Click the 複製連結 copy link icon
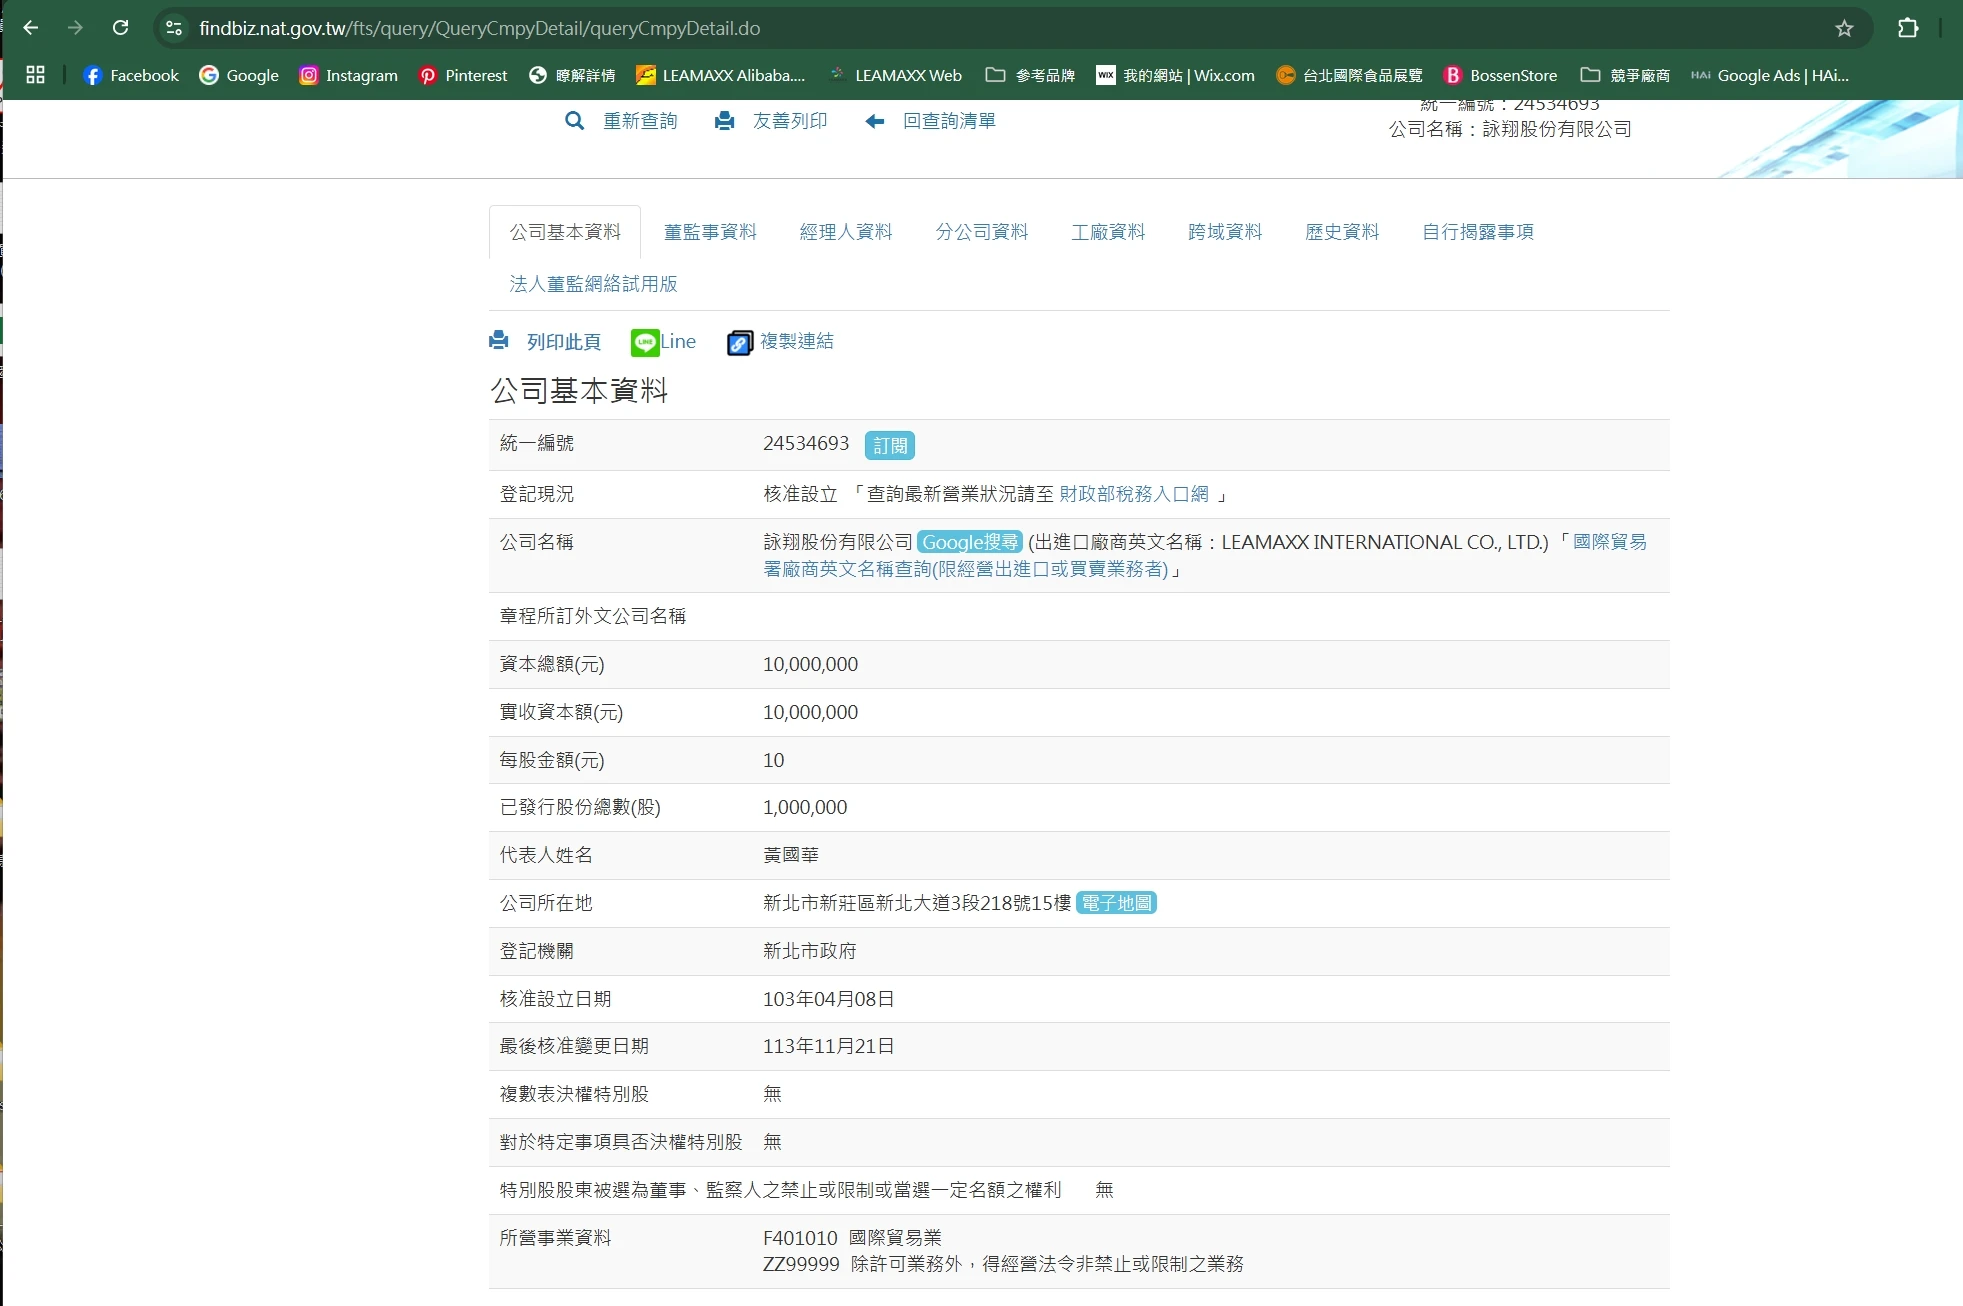Image resolution: width=1963 pixels, height=1306 pixels. tap(739, 342)
